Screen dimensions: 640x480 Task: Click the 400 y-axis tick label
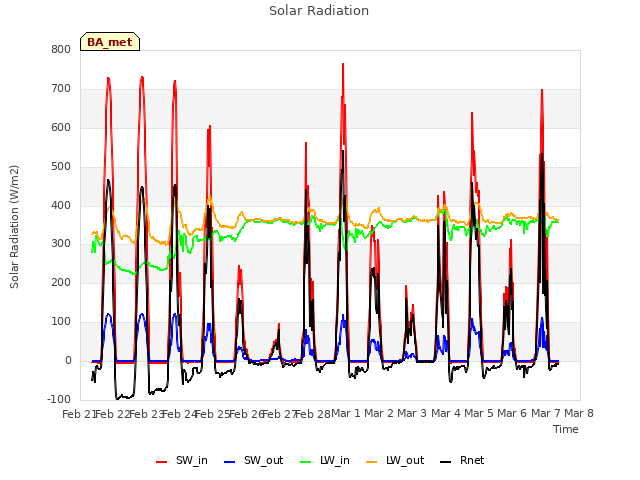(61, 205)
